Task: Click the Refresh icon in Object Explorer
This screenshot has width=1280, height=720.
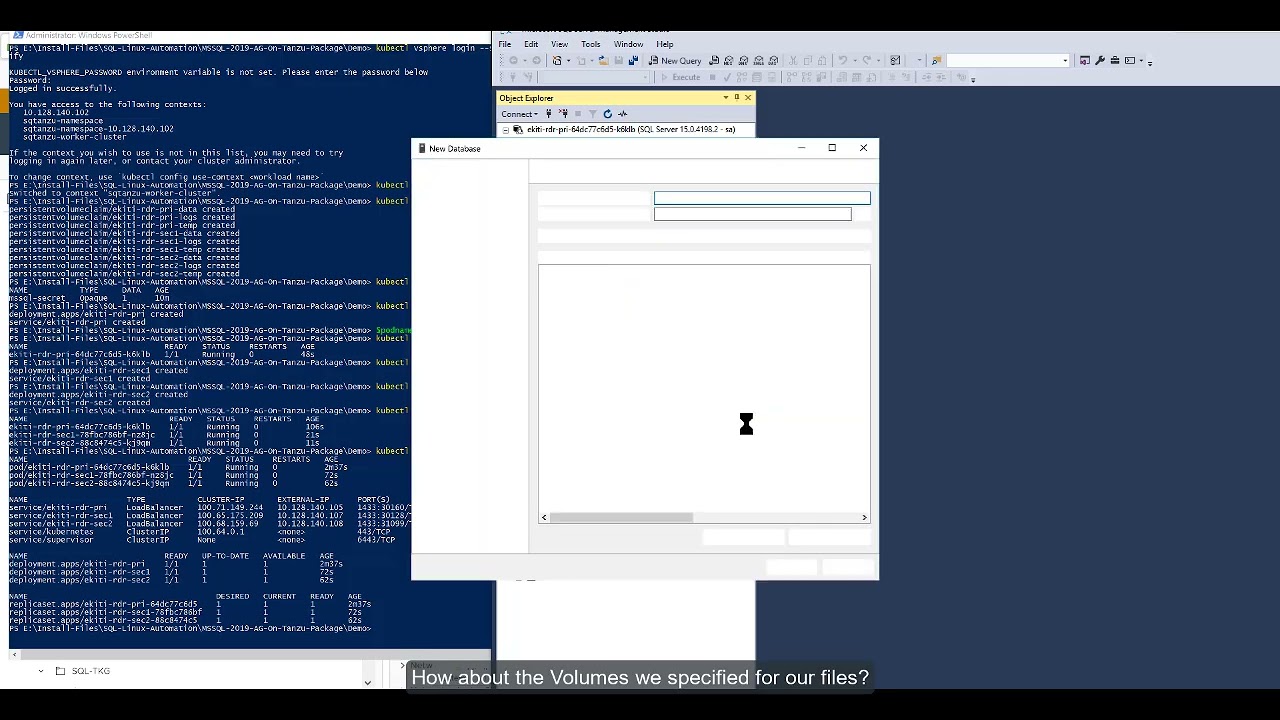Action: [607, 114]
